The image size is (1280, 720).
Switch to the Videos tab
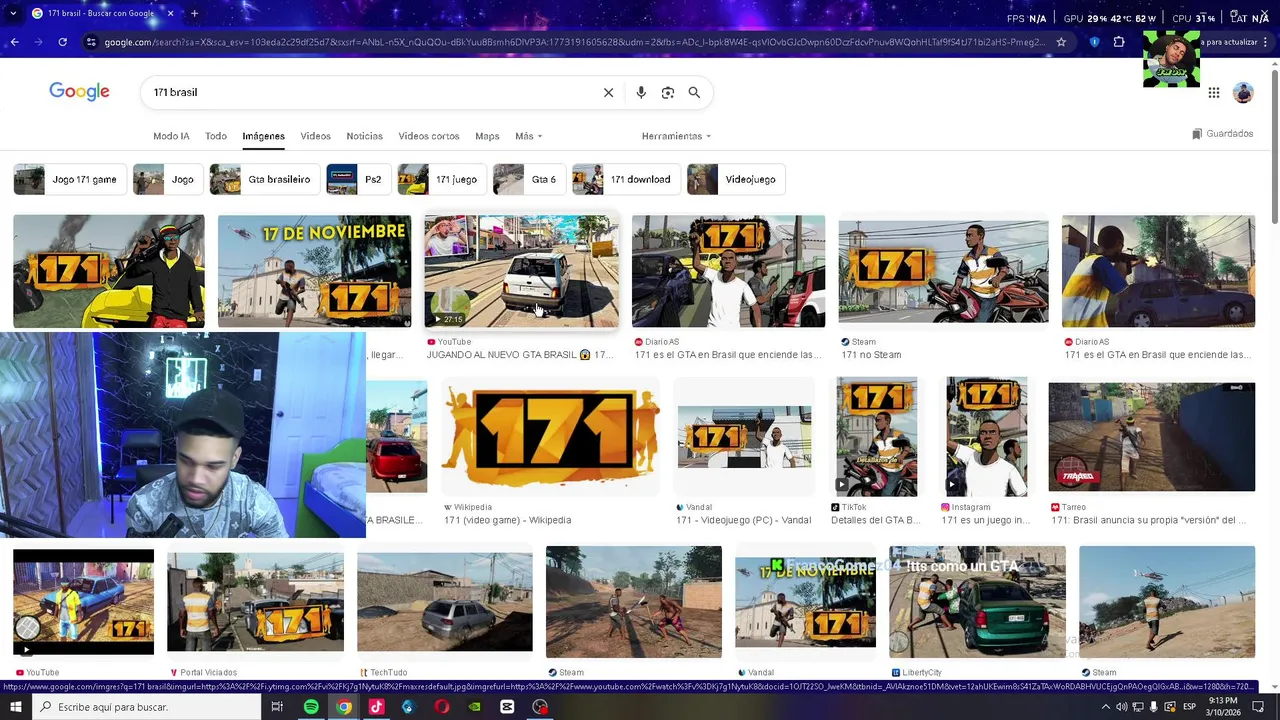315,136
